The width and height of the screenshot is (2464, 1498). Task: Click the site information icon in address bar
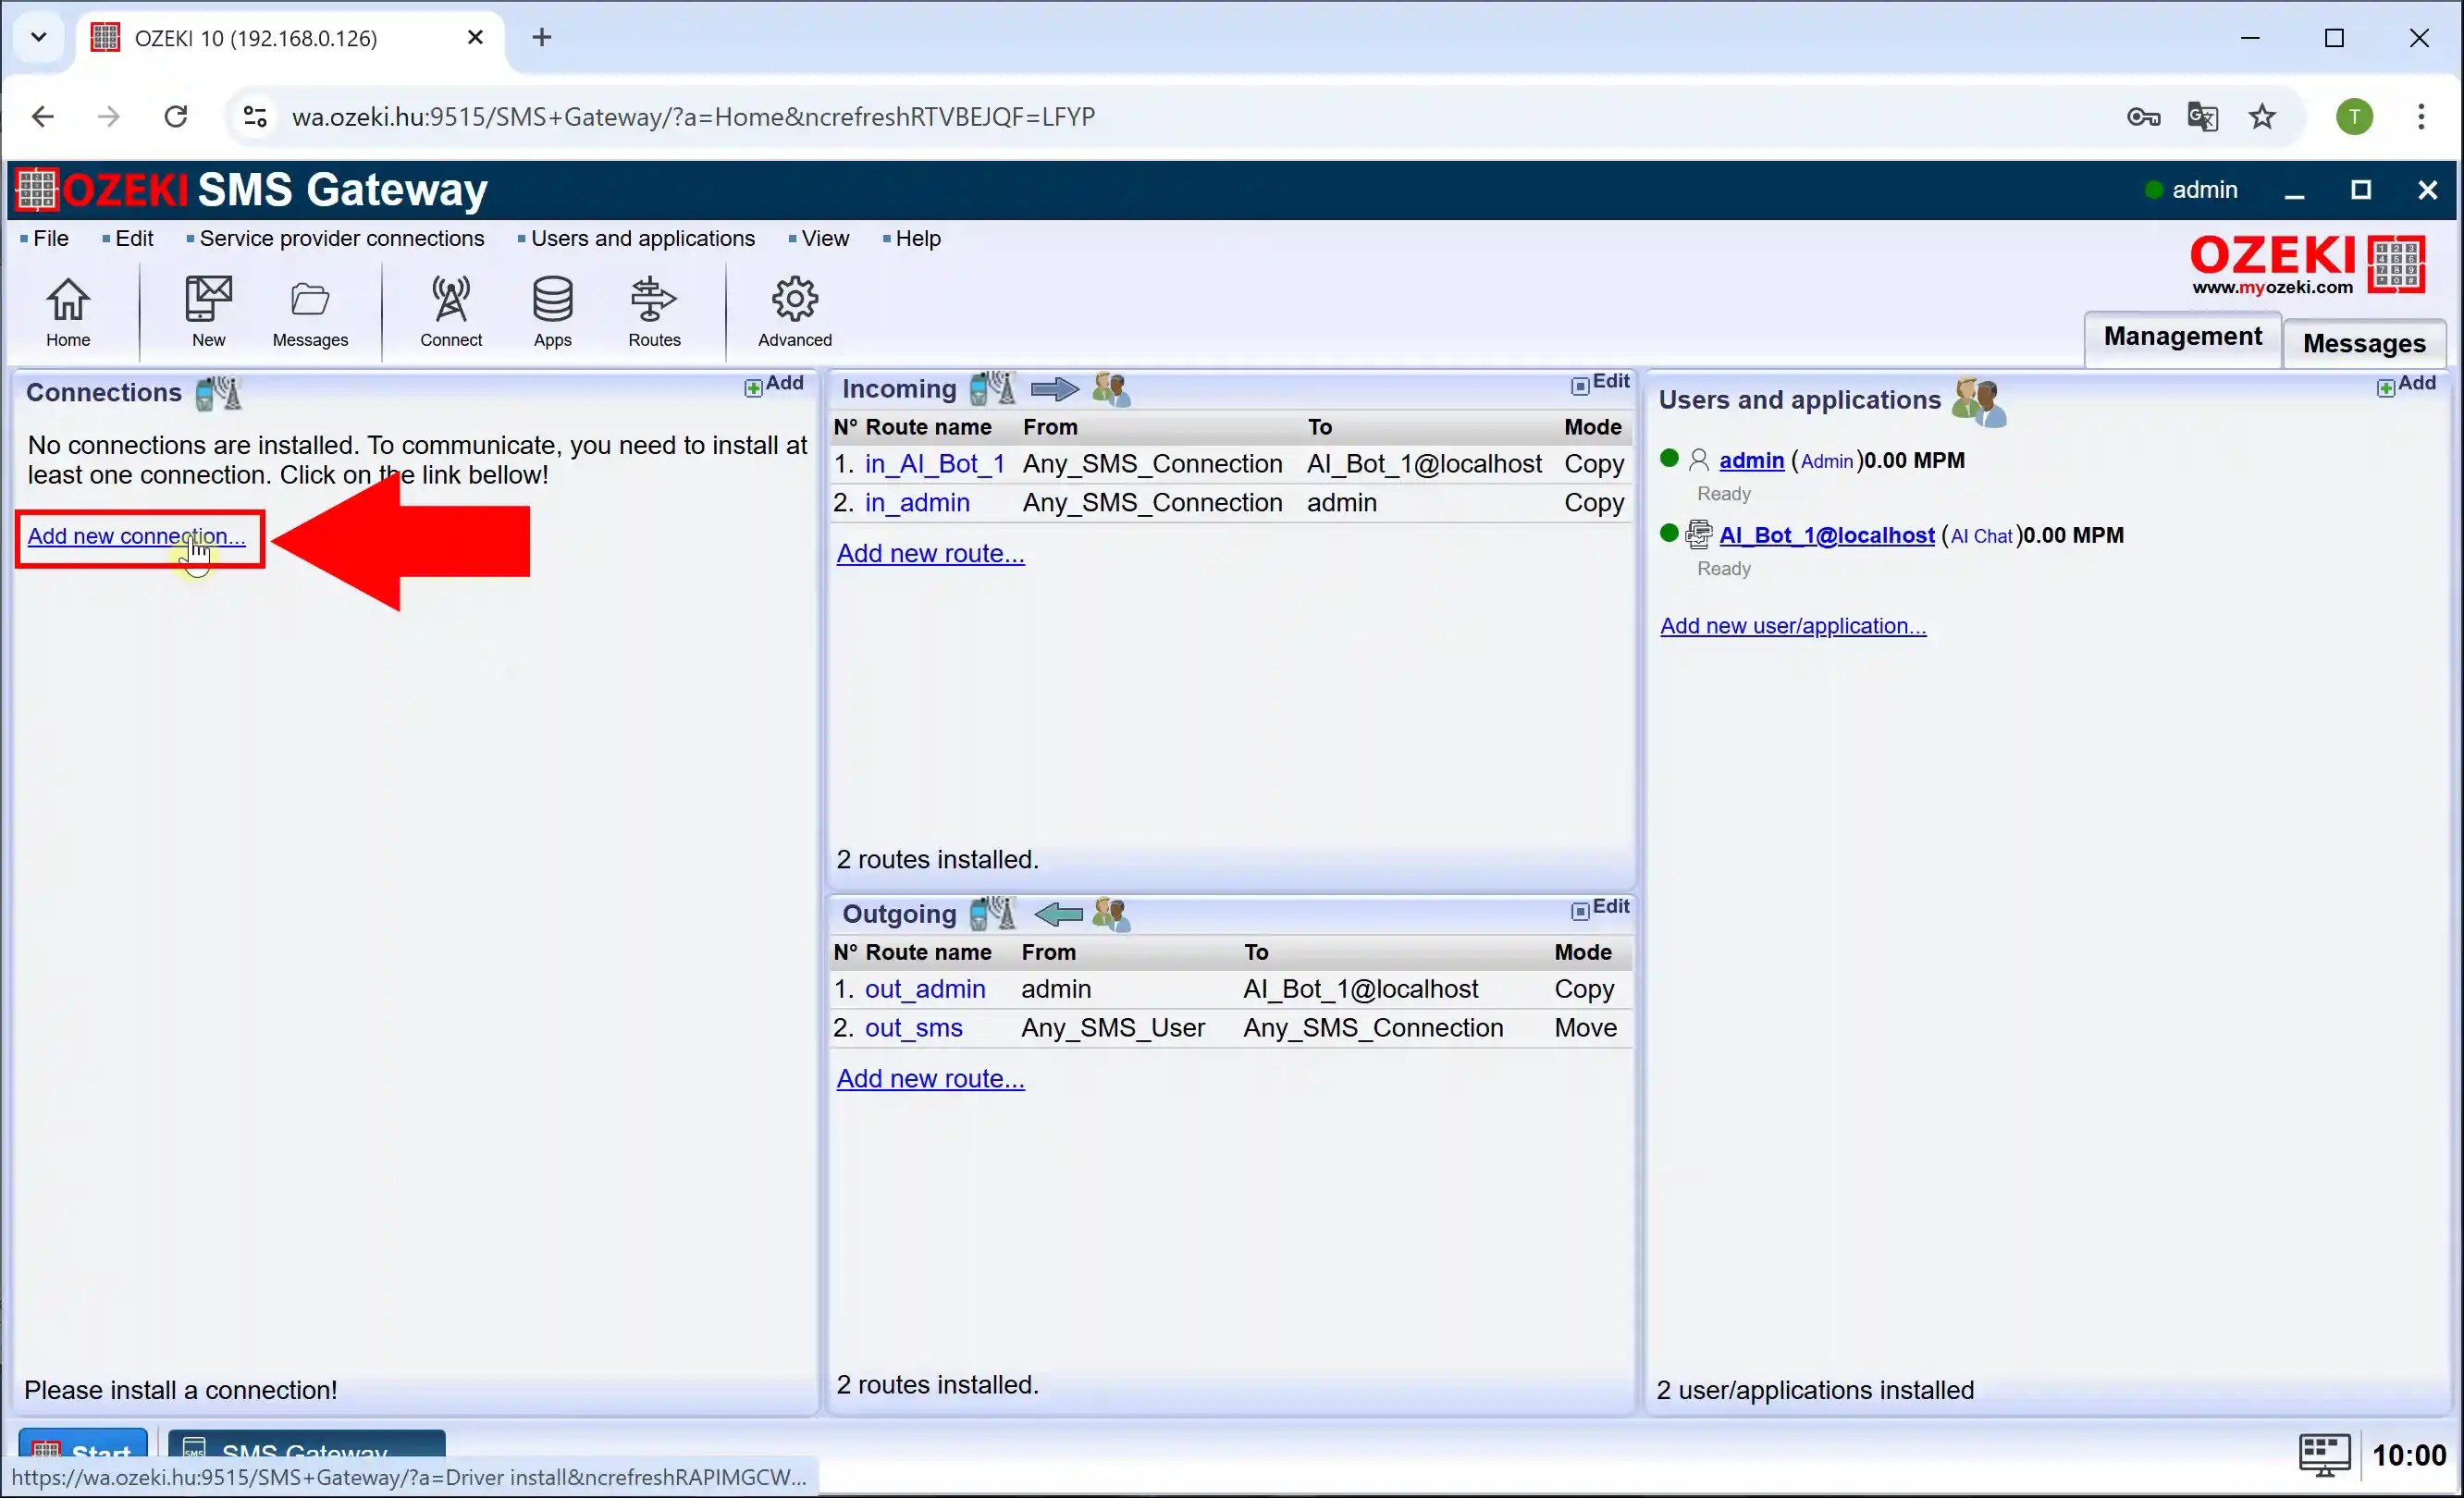[x=255, y=117]
